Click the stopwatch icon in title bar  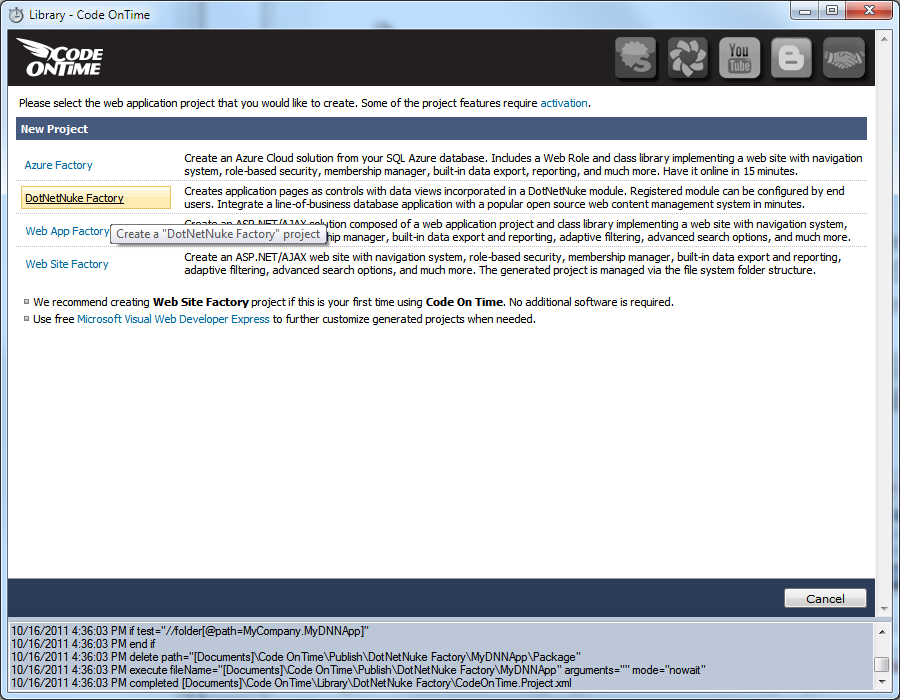coord(16,15)
